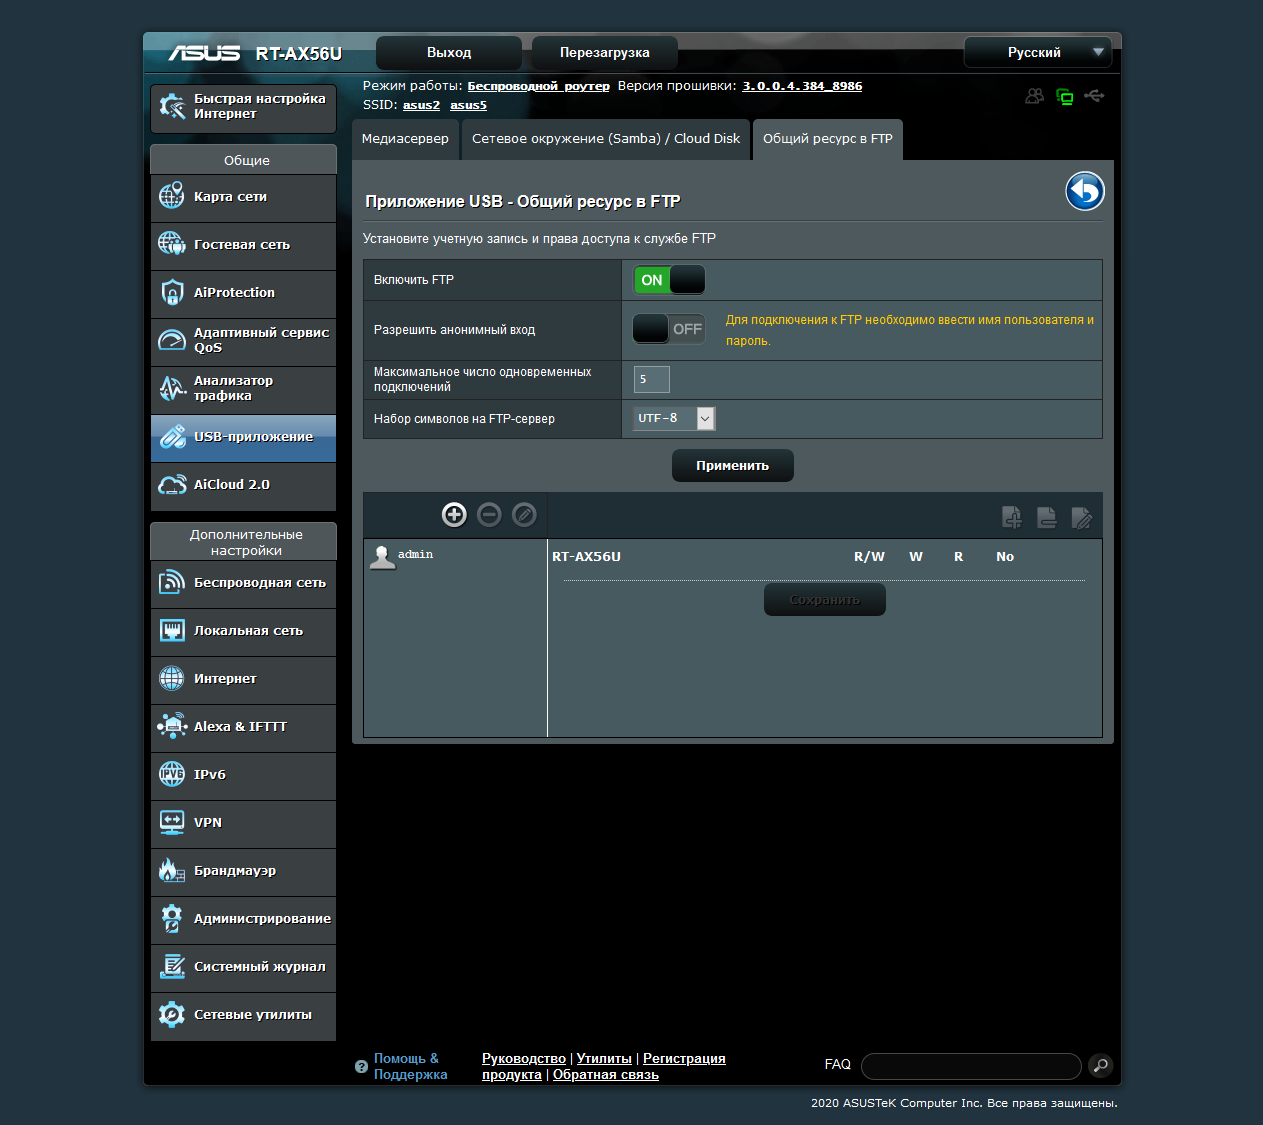This screenshot has width=1263, height=1125.
Task: Open the Беспроводной роутер mode link
Action: click(x=538, y=86)
